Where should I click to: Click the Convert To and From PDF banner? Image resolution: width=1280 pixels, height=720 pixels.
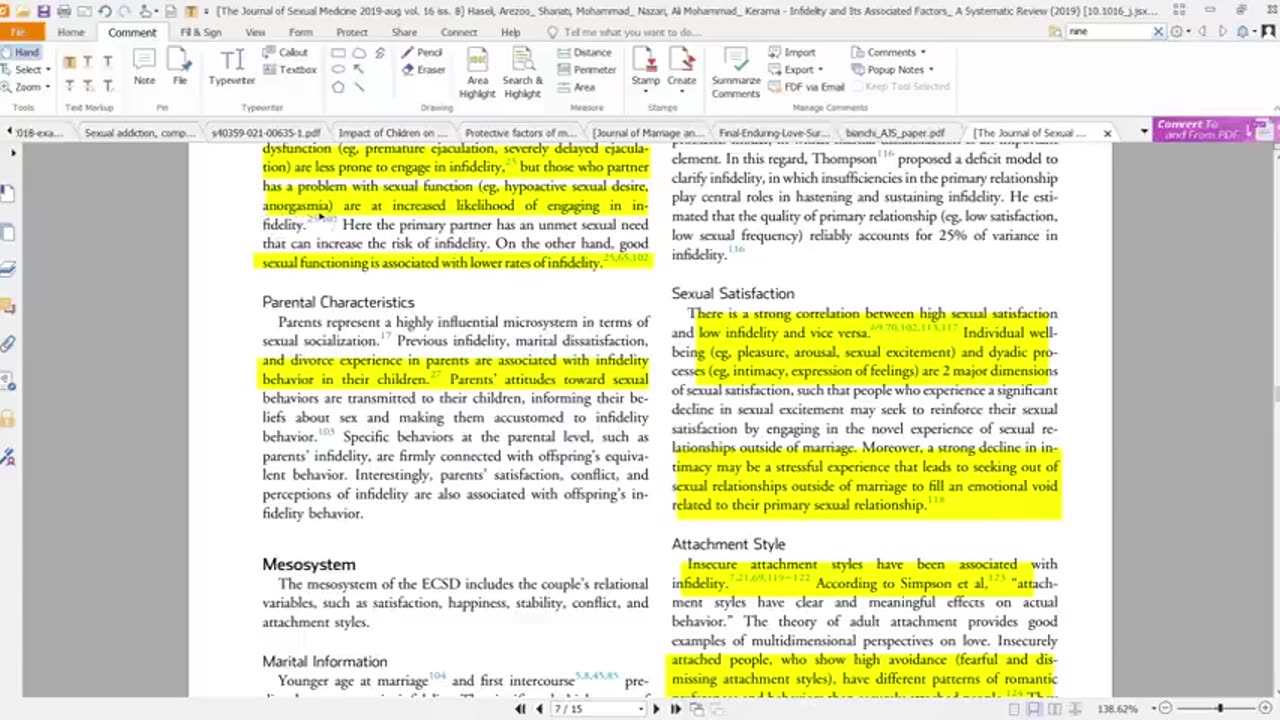click(x=1216, y=131)
